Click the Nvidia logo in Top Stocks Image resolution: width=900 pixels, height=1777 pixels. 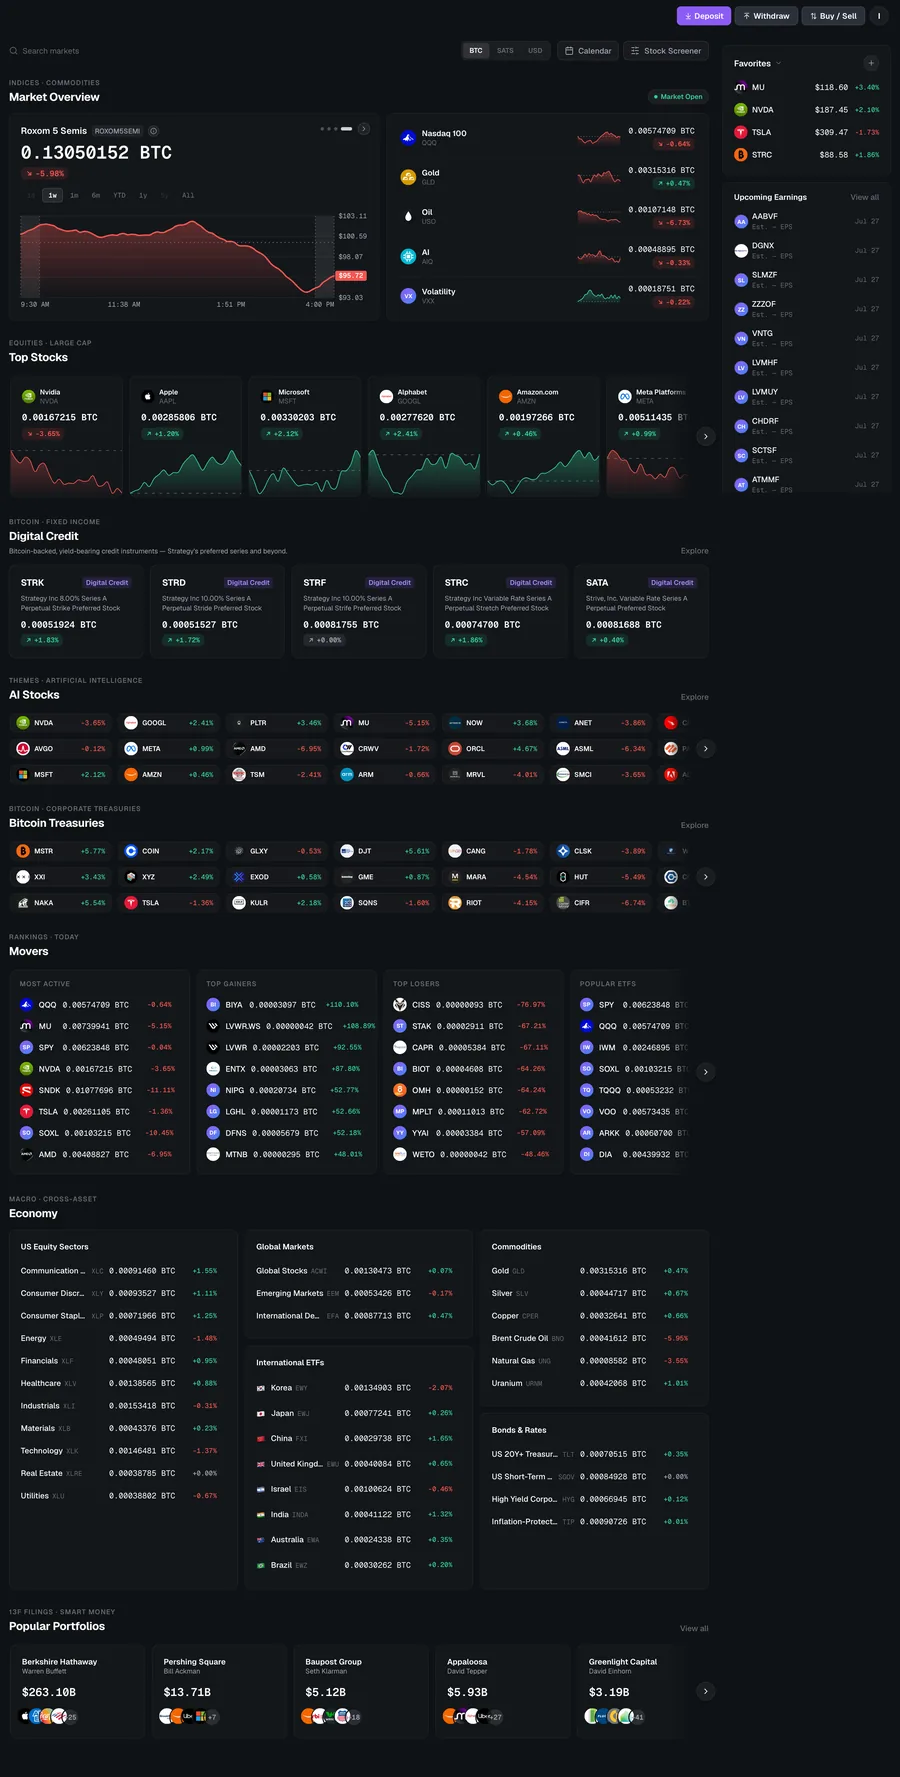pos(29,396)
